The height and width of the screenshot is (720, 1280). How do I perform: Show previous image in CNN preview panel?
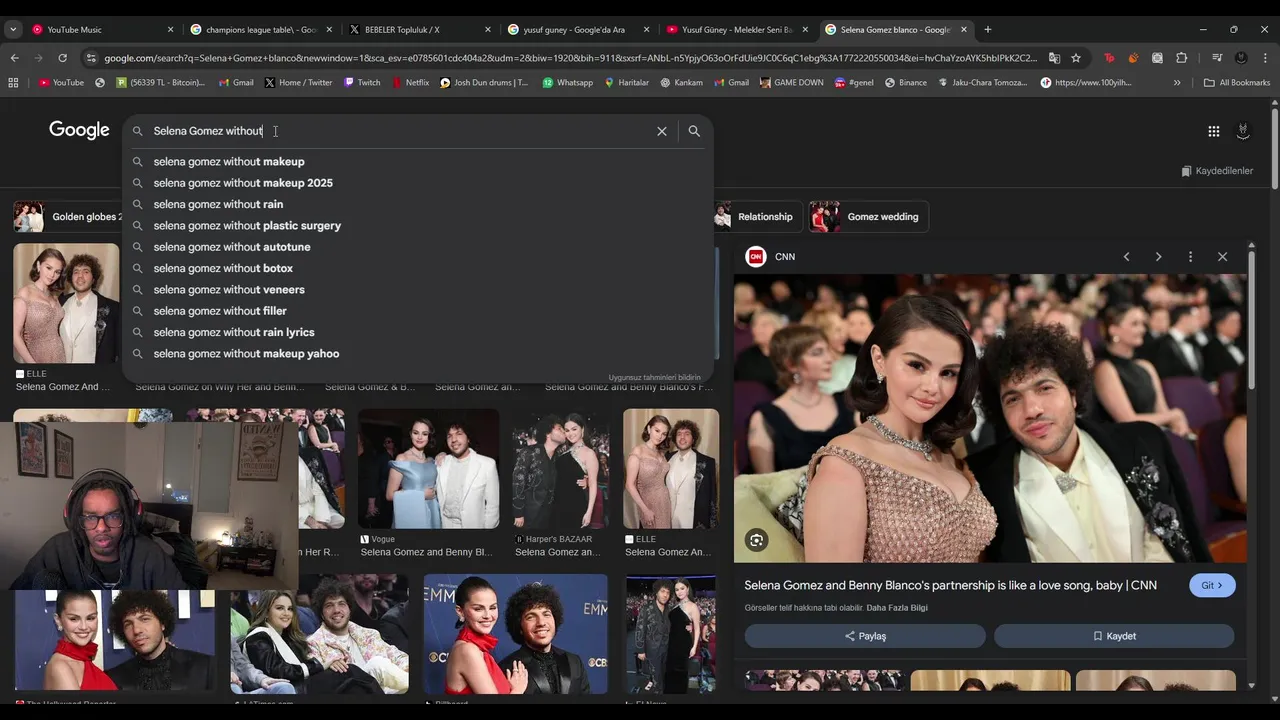coord(1126,257)
